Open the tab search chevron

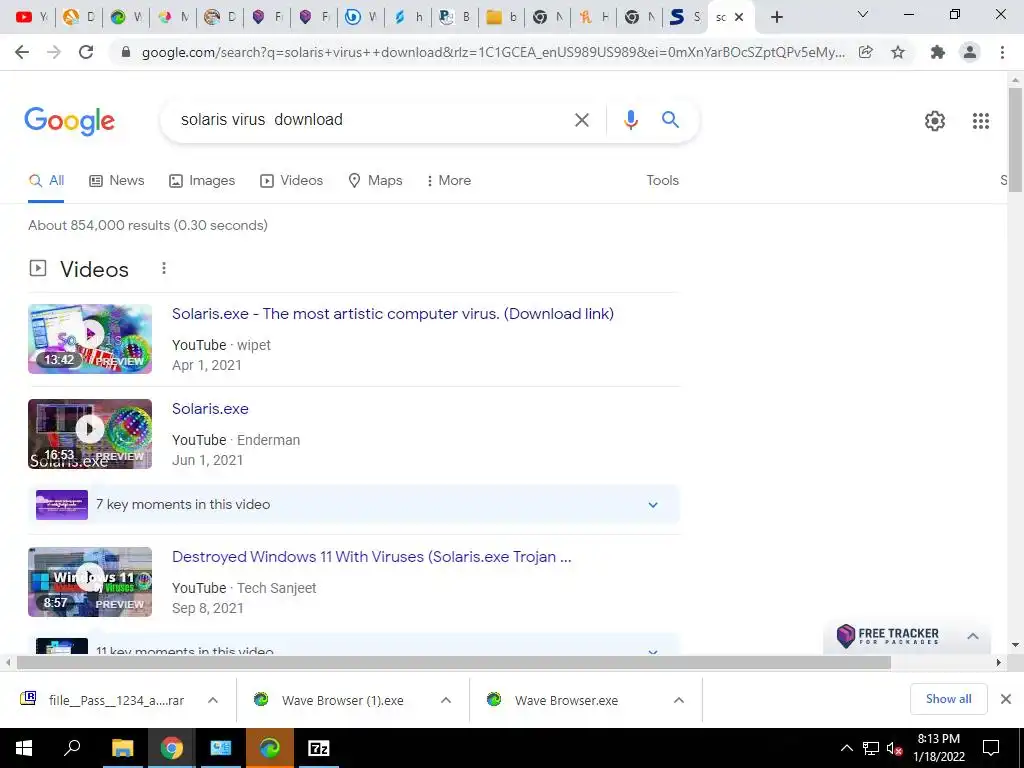point(863,14)
